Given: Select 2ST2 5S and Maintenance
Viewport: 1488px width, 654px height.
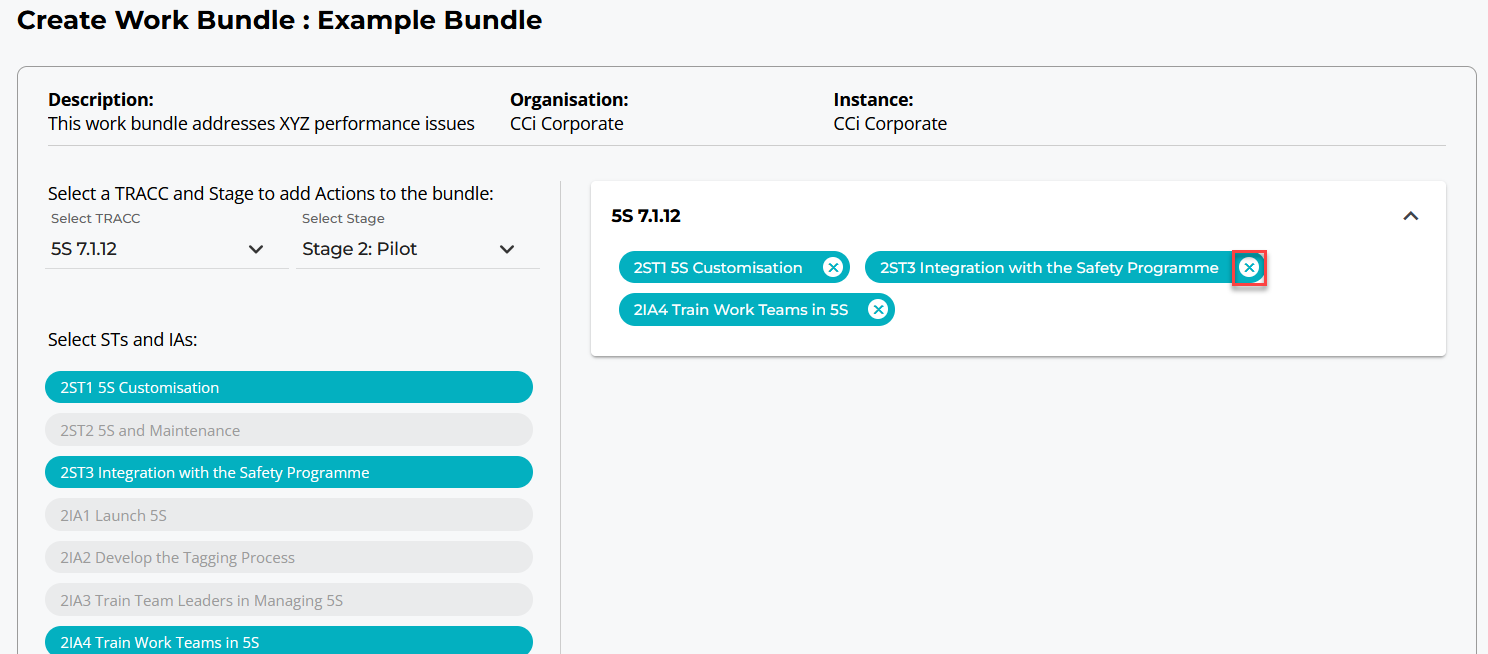Looking at the screenshot, I should tap(288, 430).
